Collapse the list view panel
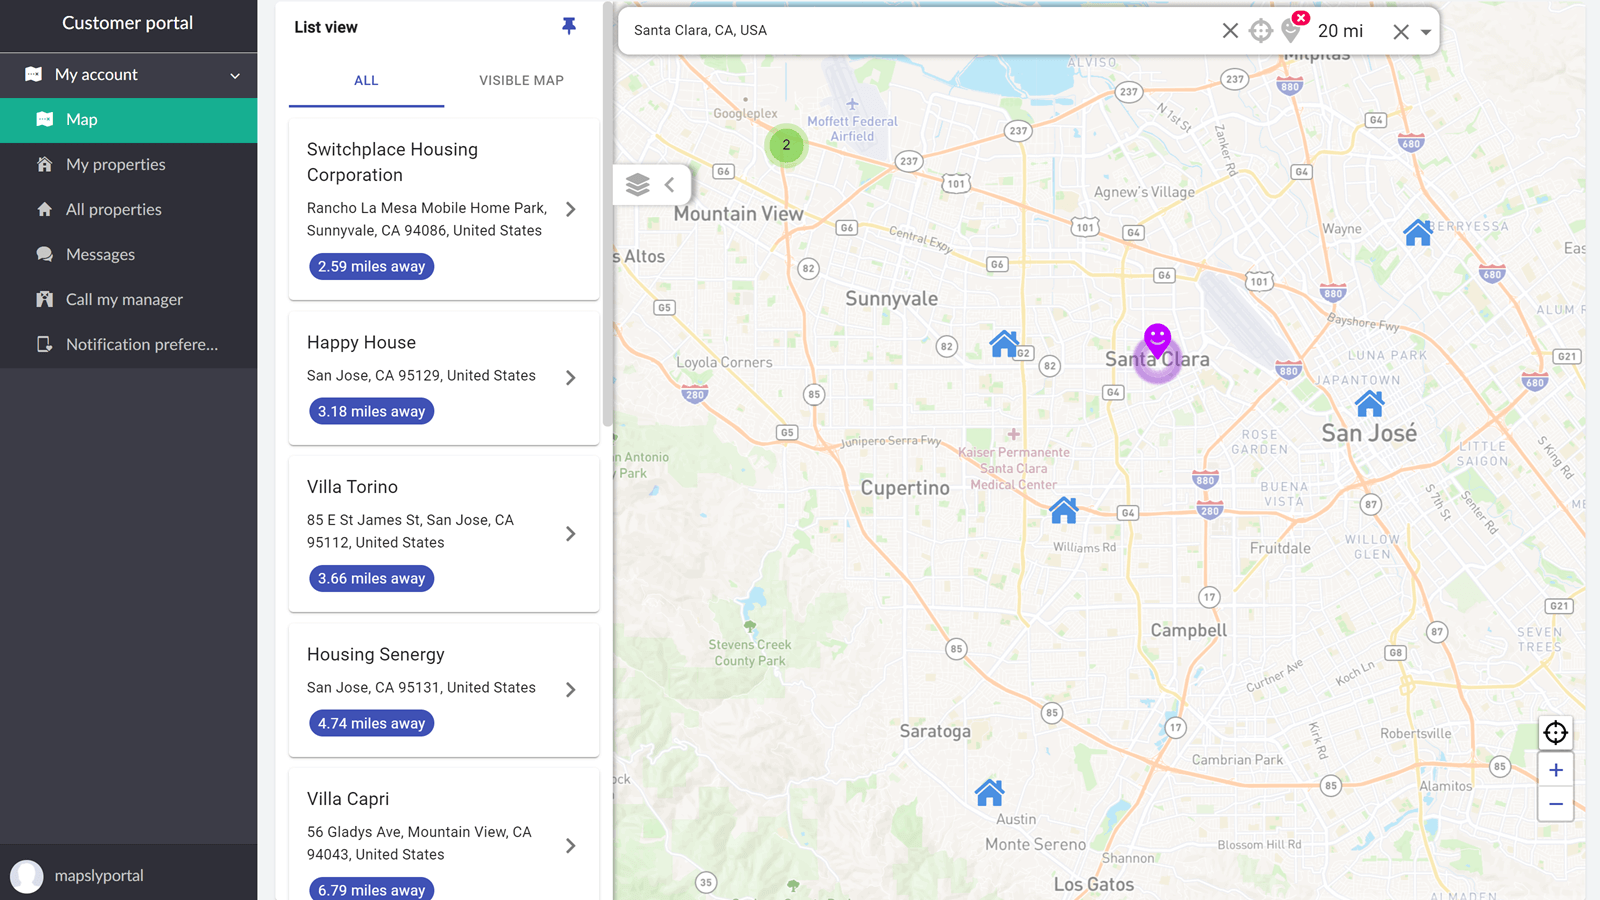1600x900 pixels. pyautogui.click(x=670, y=184)
